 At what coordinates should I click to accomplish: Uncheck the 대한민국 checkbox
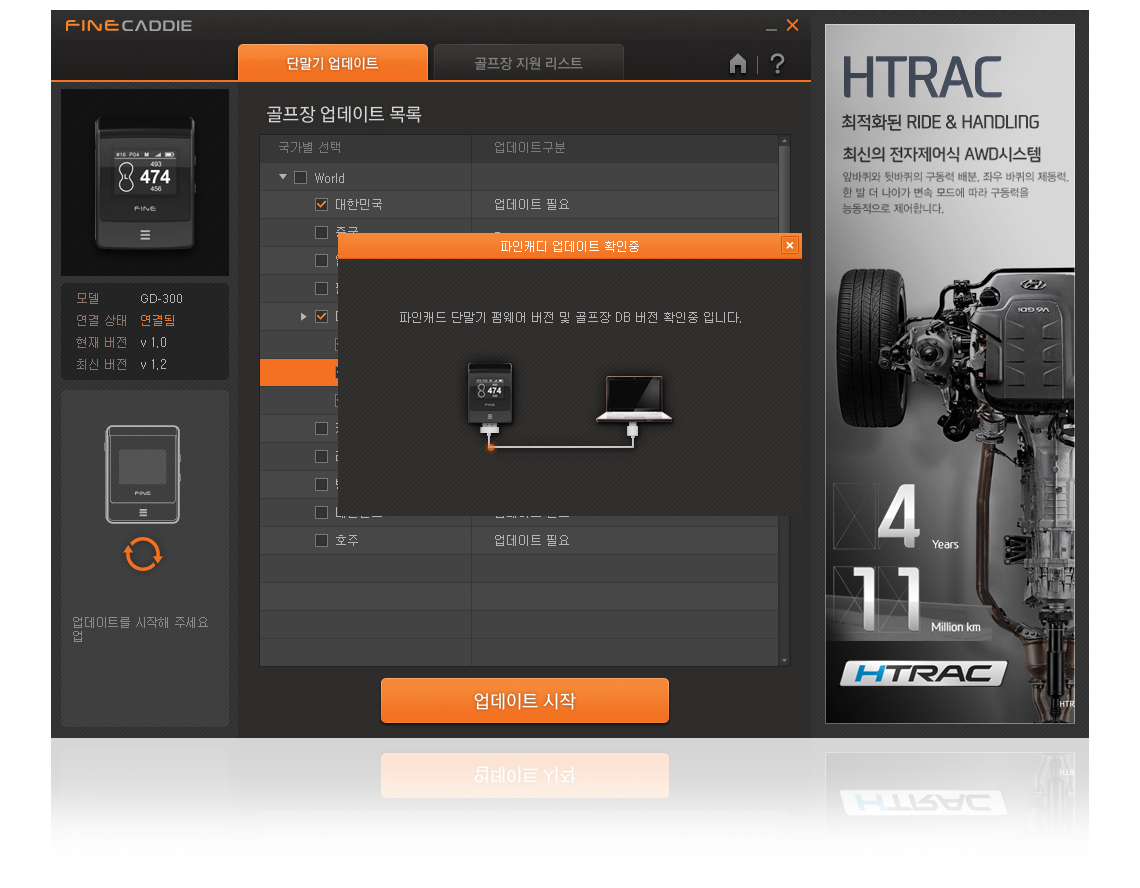(321, 204)
